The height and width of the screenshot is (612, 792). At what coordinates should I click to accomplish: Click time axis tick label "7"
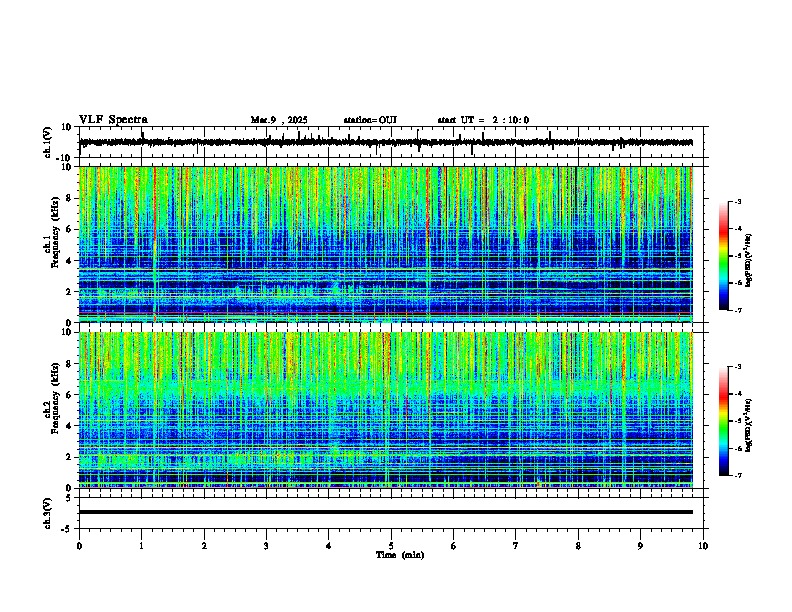(516, 546)
